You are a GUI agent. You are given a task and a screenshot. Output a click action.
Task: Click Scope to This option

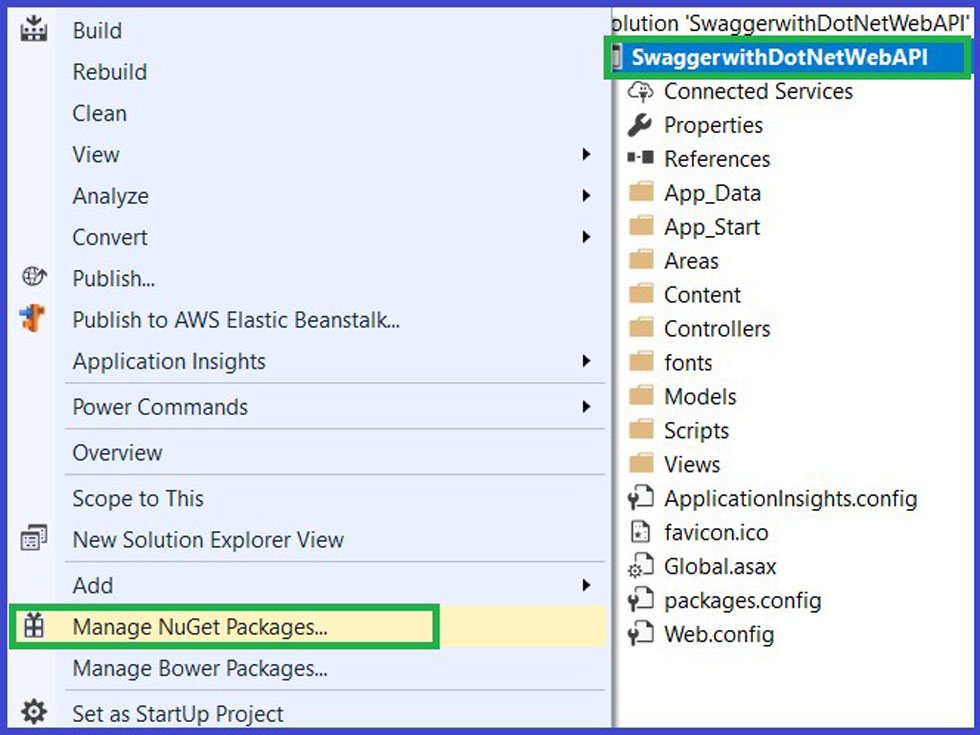click(x=137, y=498)
